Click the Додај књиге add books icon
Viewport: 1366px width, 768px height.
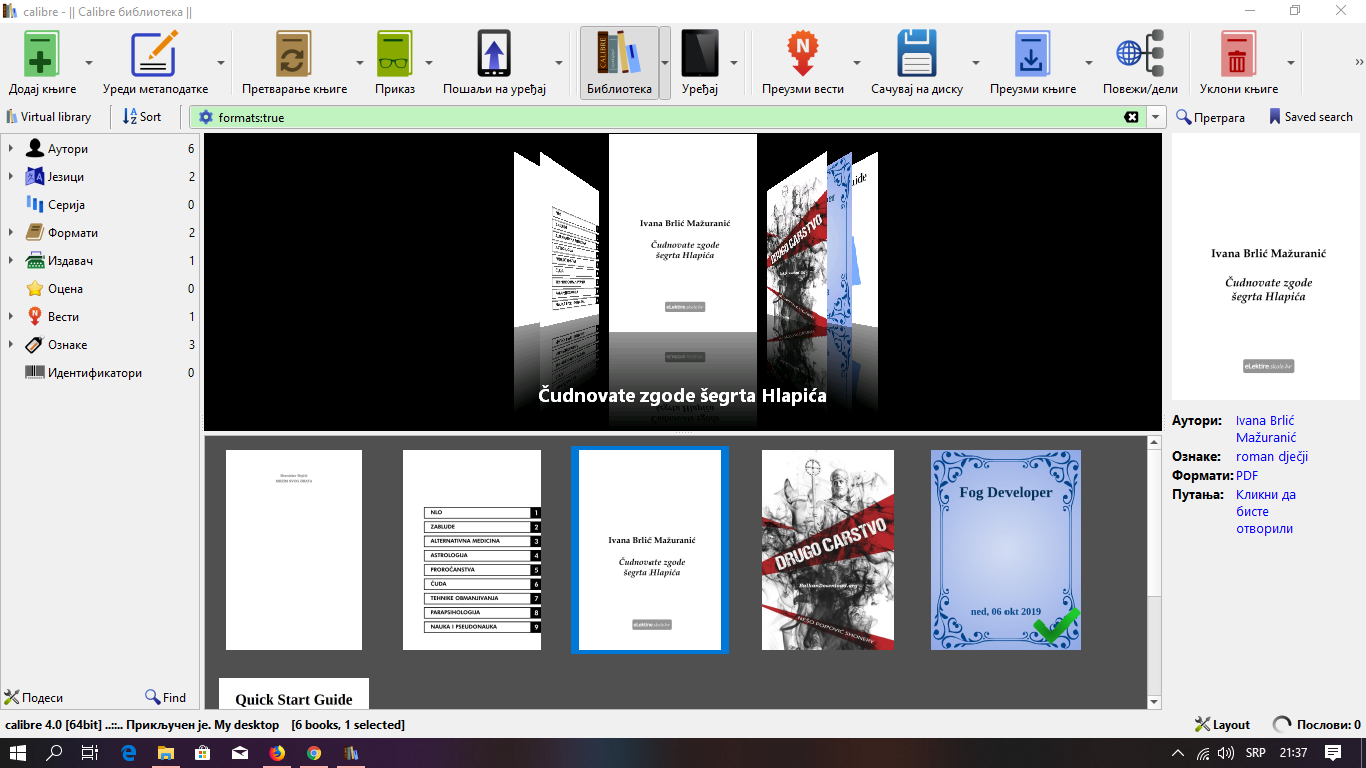(42, 53)
